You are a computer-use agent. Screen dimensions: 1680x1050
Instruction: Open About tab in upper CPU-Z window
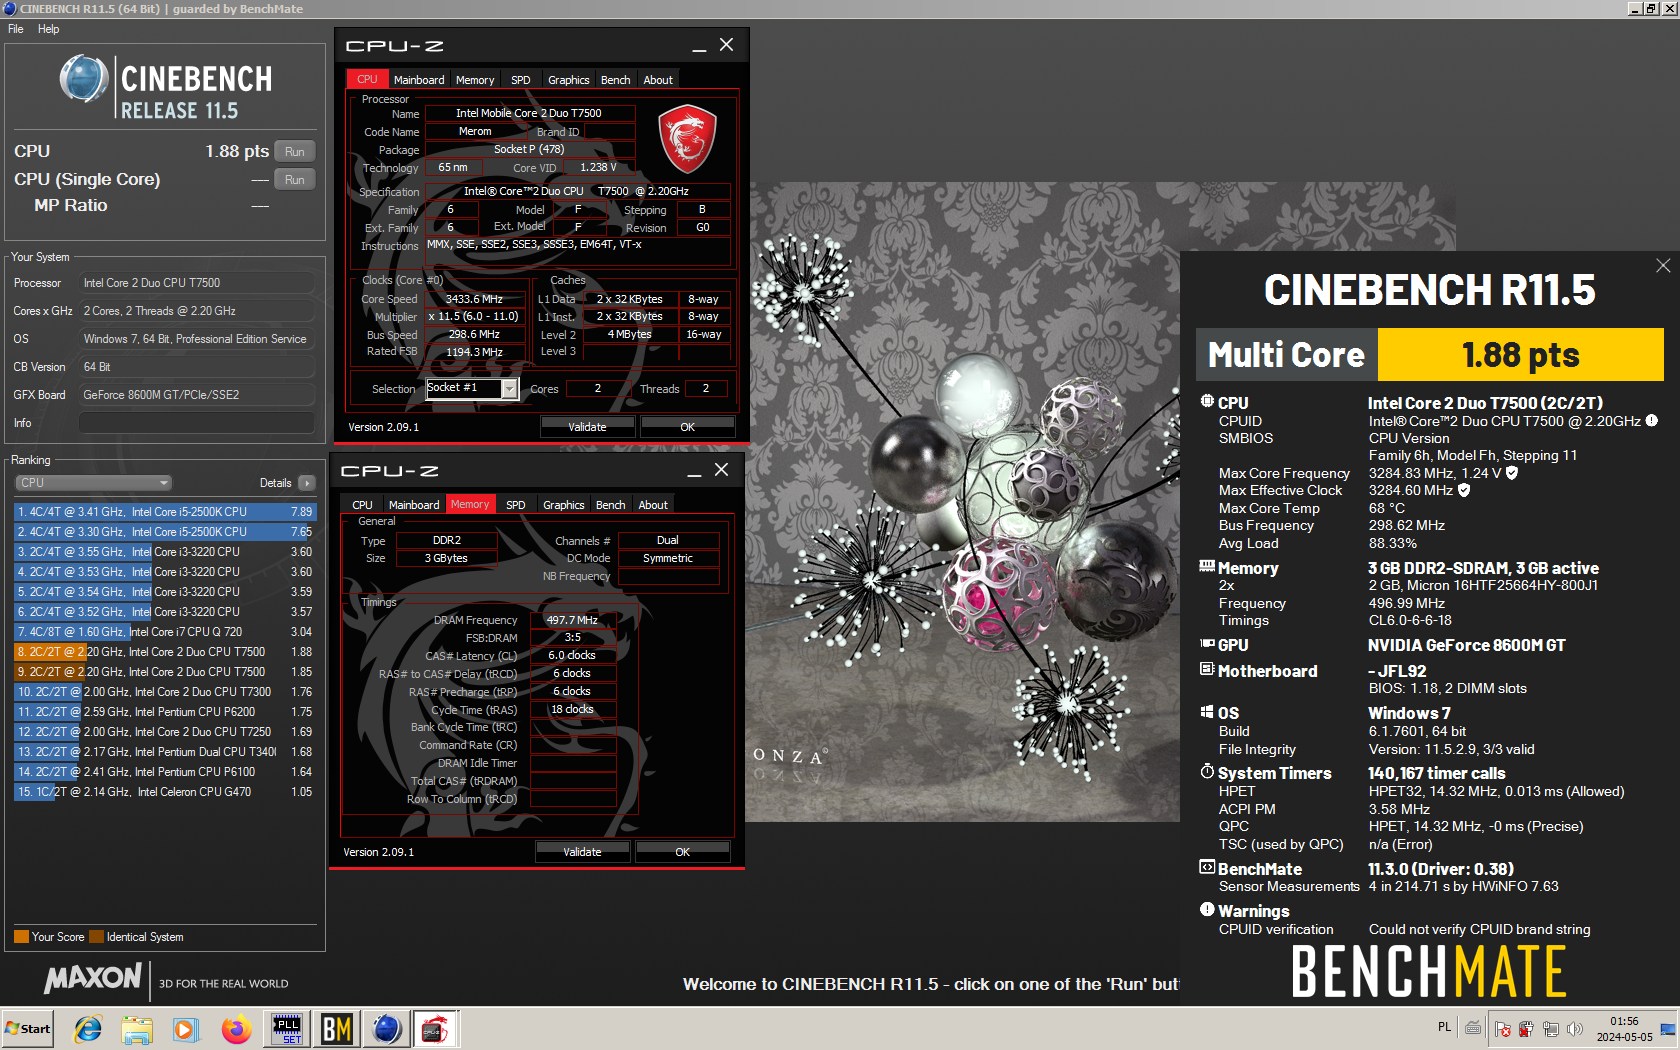tap(658, 80)
